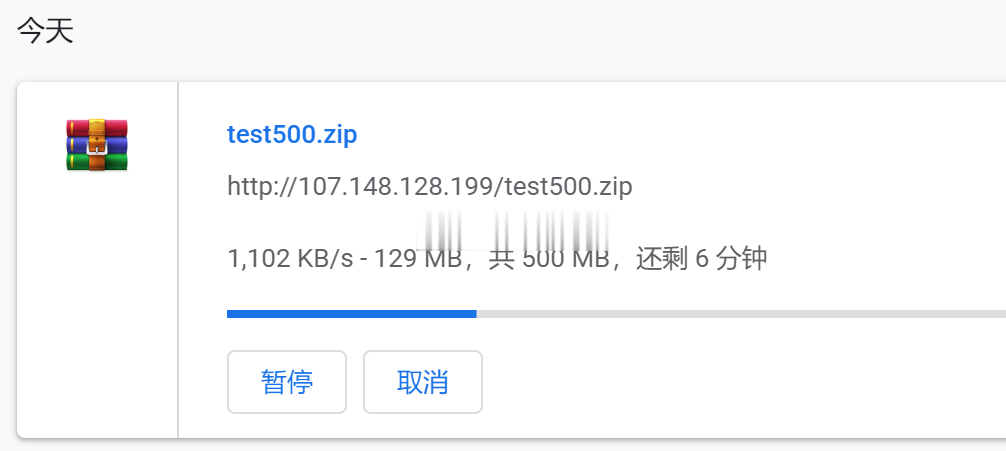Click the blurred barcode watermark above status
The width and height of the screenshot is (1006, 451).
pyautogui.click(x=513, y=231)
